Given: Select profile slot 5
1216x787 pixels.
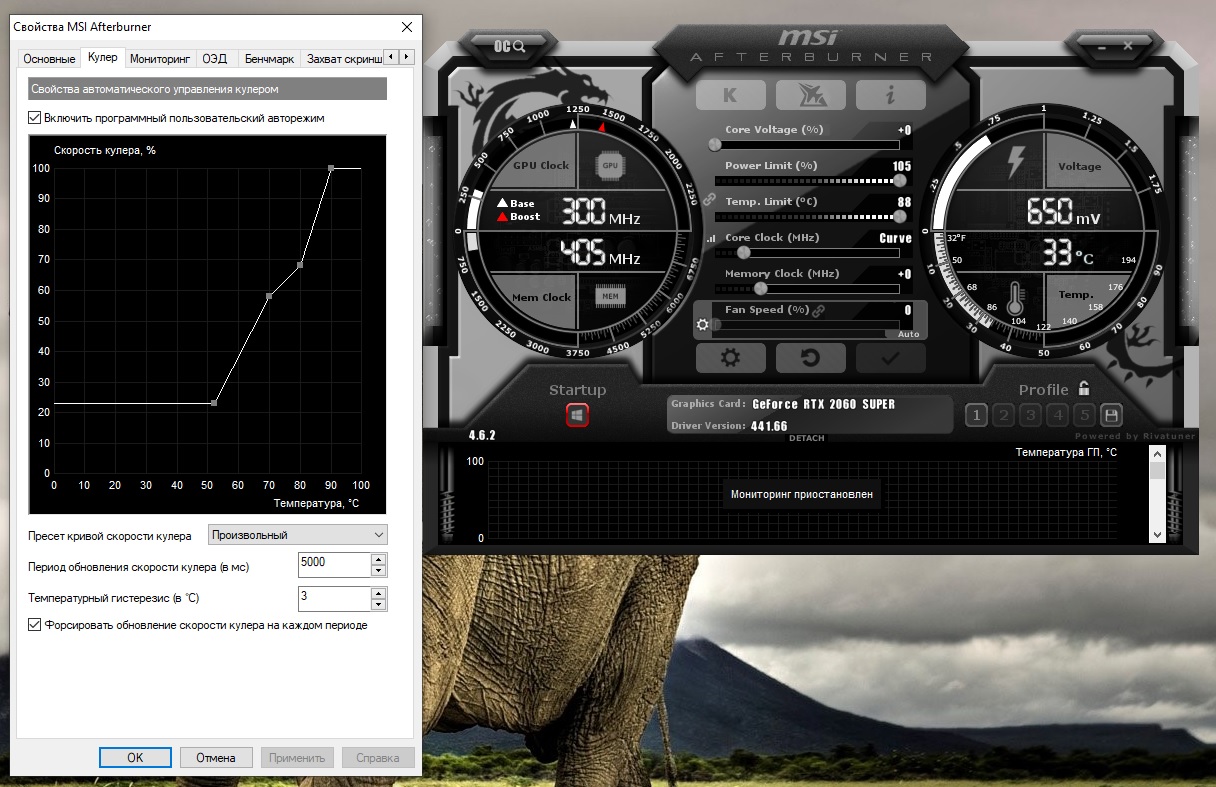Looking at the screenshot, I should click(1085, 415).
